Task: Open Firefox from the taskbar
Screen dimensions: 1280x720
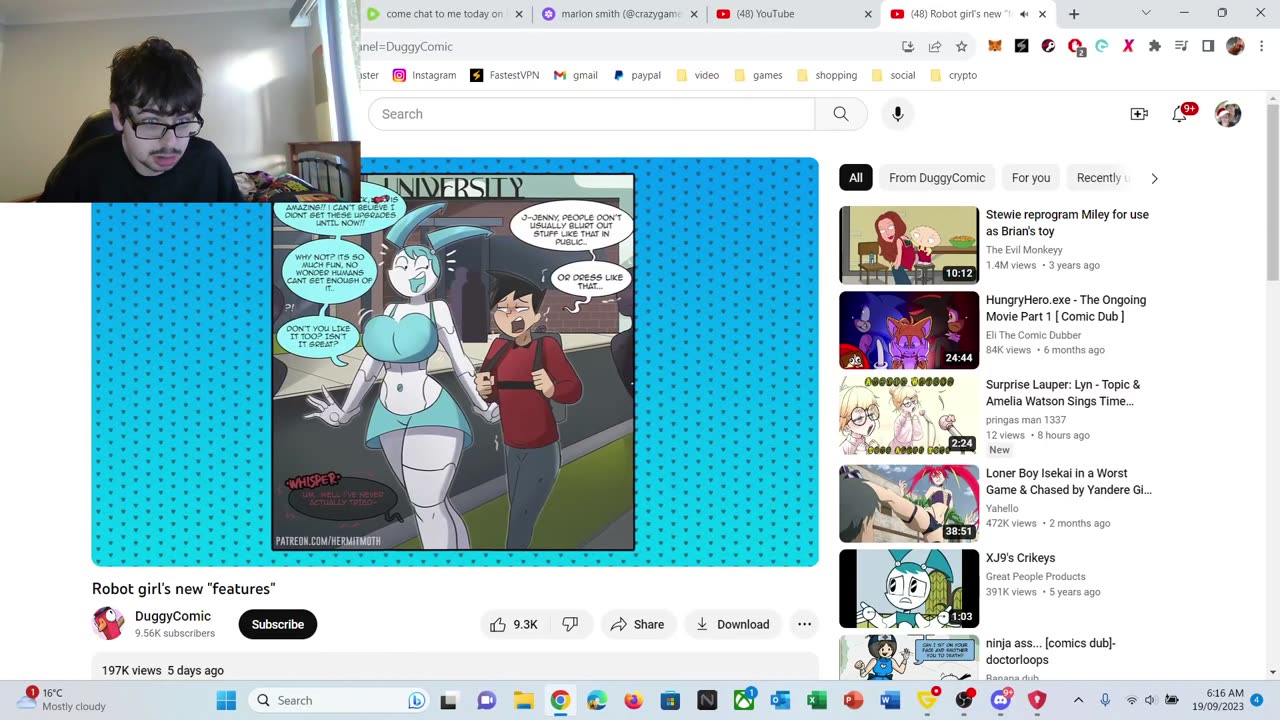Action: (633, 700)
